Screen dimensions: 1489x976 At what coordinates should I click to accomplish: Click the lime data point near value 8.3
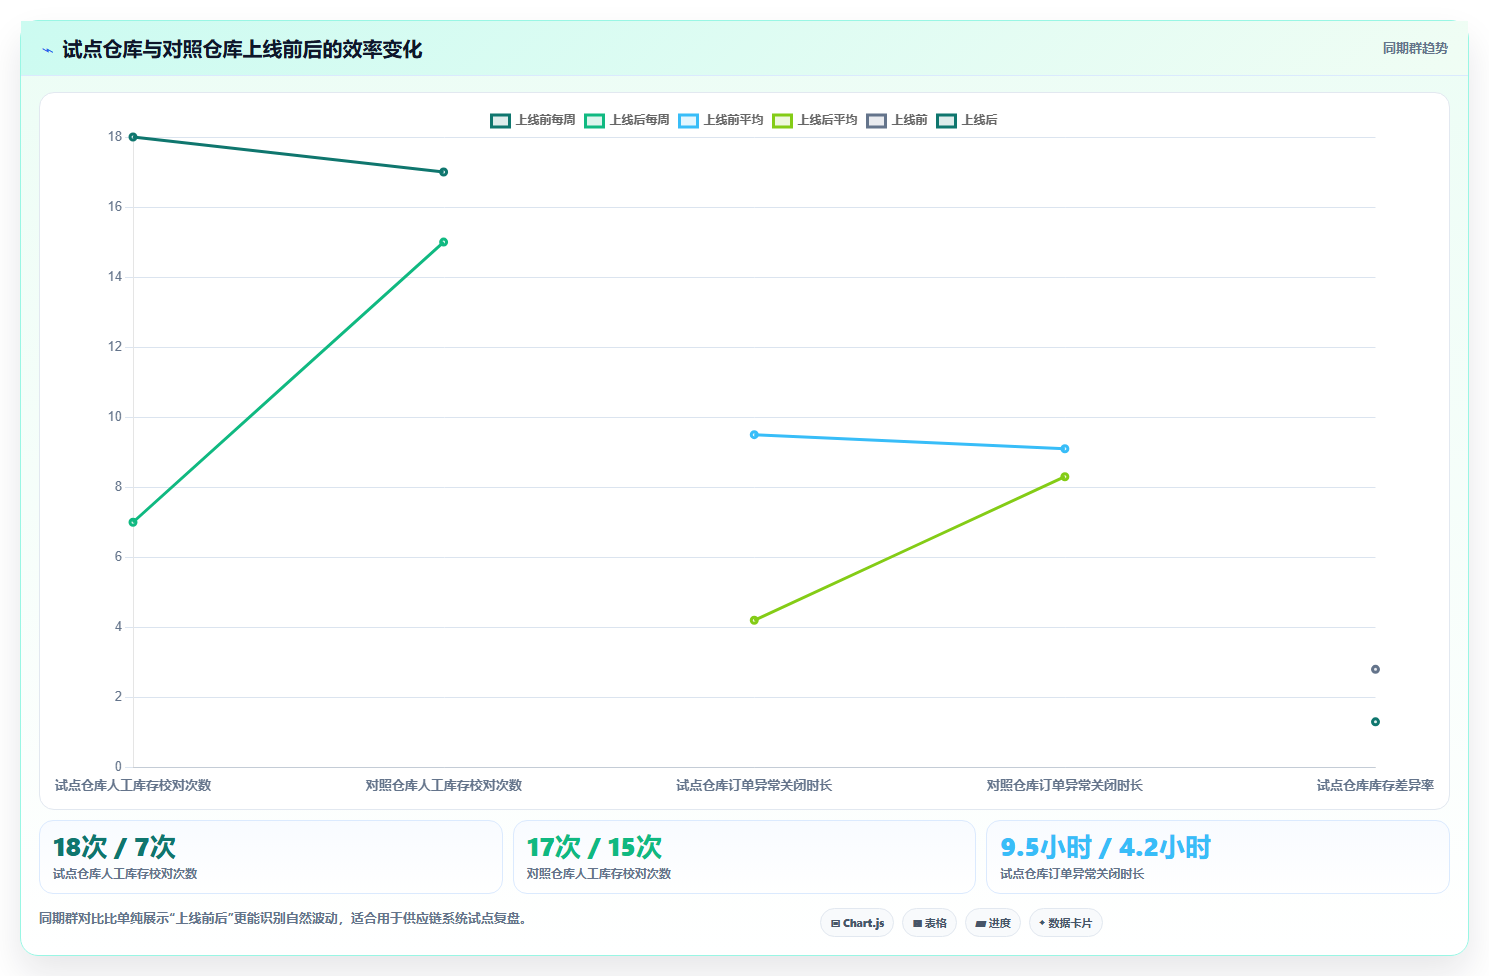(1065, 477)
